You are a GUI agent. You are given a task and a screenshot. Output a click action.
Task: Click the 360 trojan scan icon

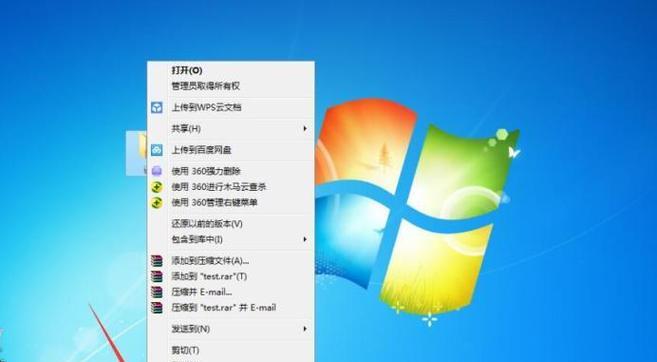point(157,187)
